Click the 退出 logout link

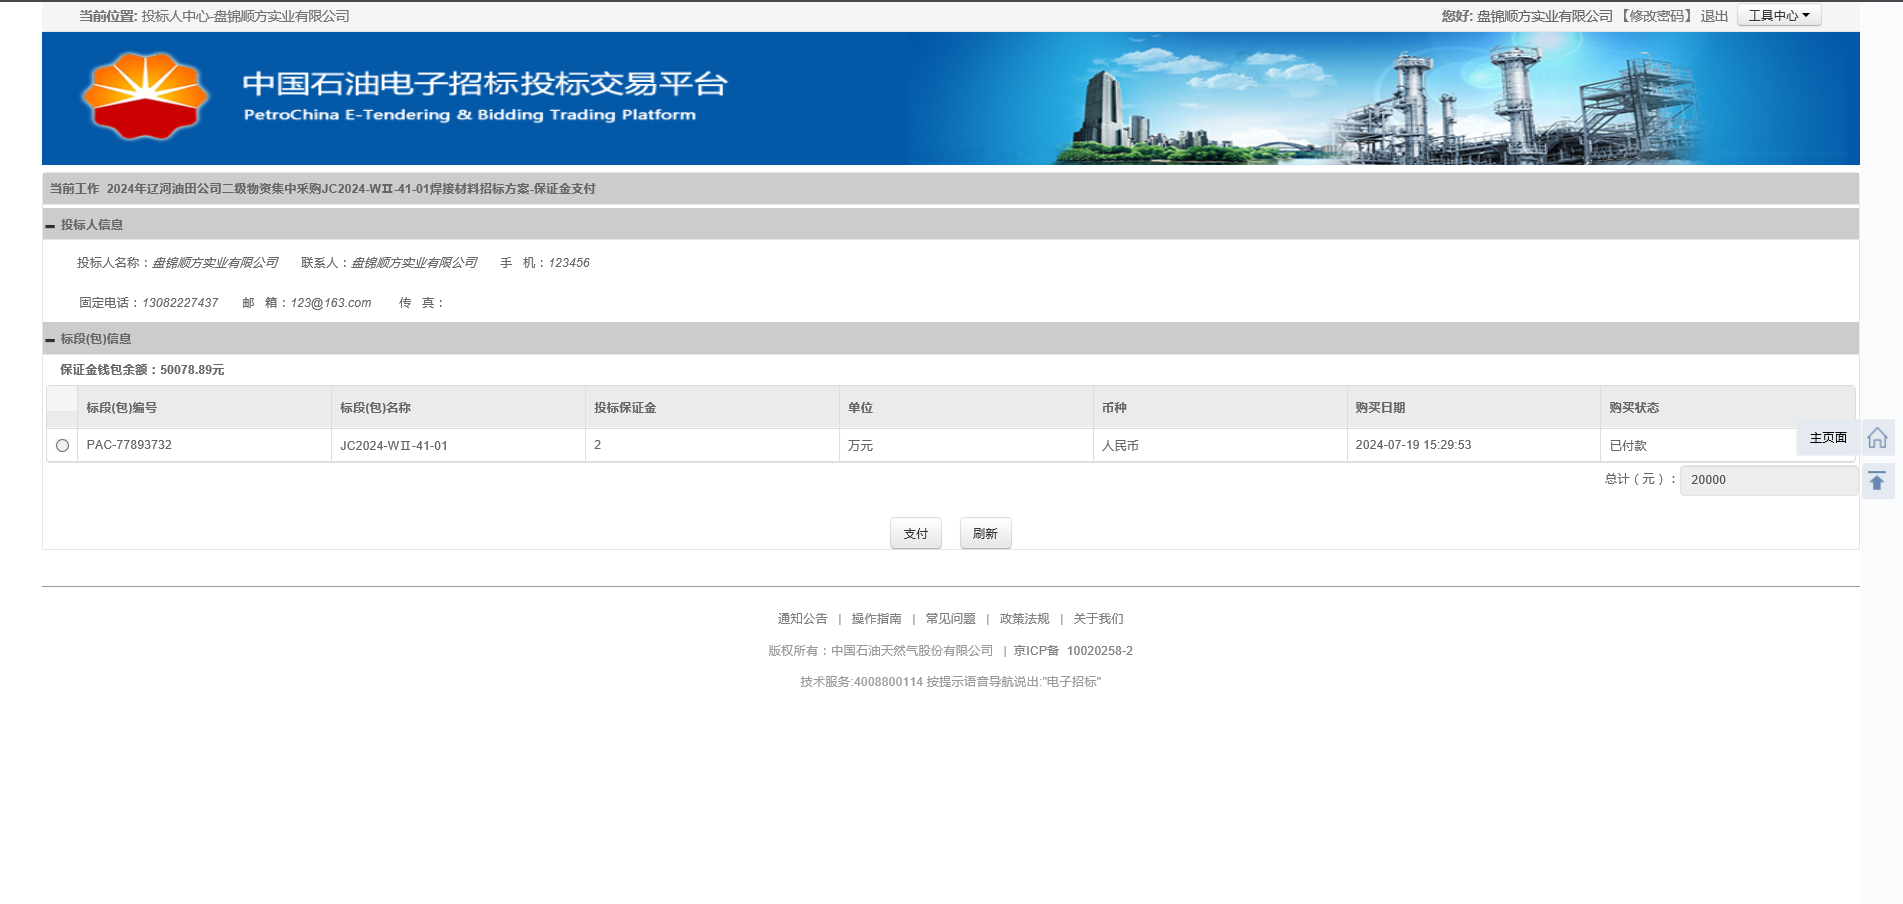click(1715, 16)
